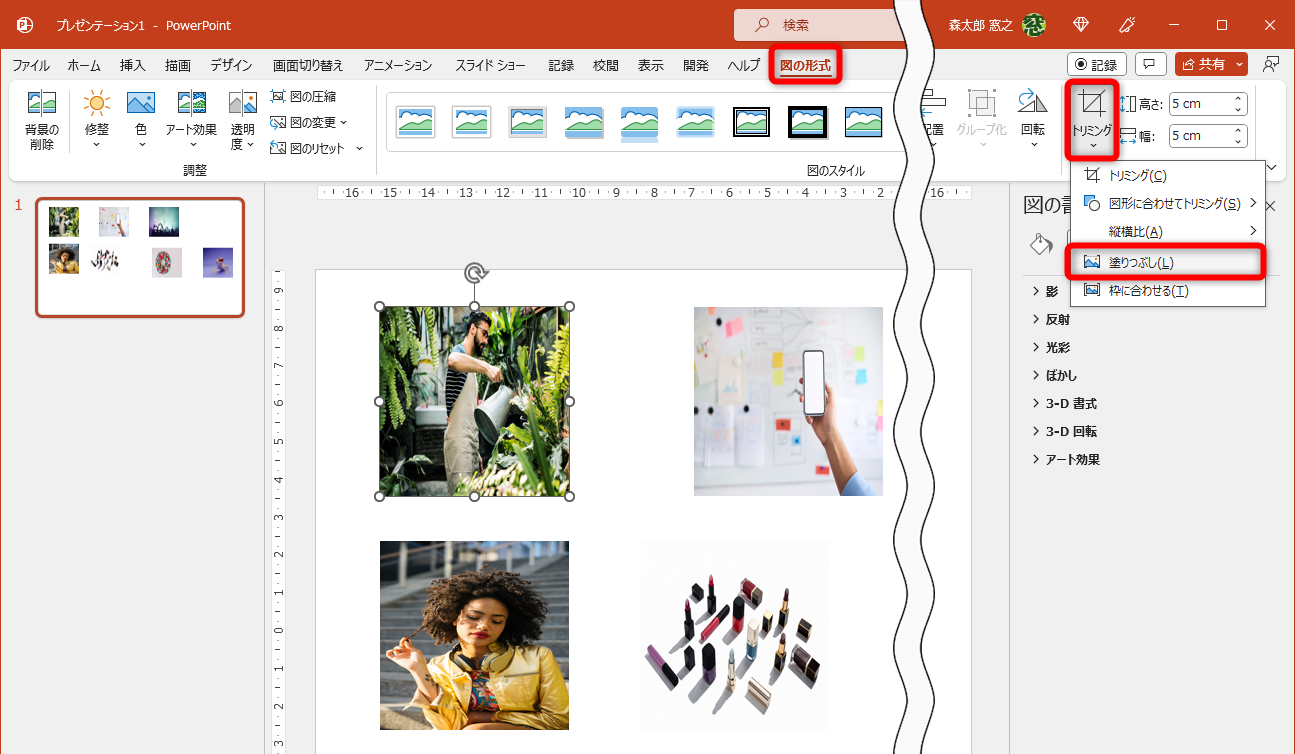The image size is (1295, 754).
Task: Switch to the 描画 tab
Action: coord(178,65)
